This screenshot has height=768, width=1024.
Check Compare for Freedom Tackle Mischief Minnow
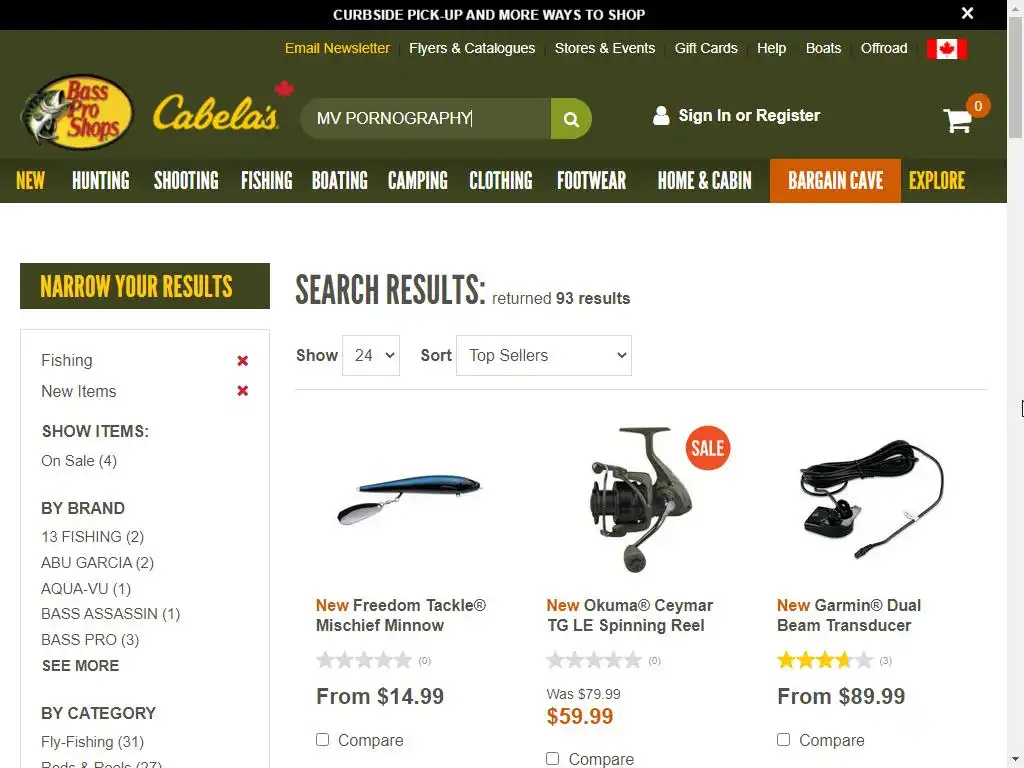point(323,739)
